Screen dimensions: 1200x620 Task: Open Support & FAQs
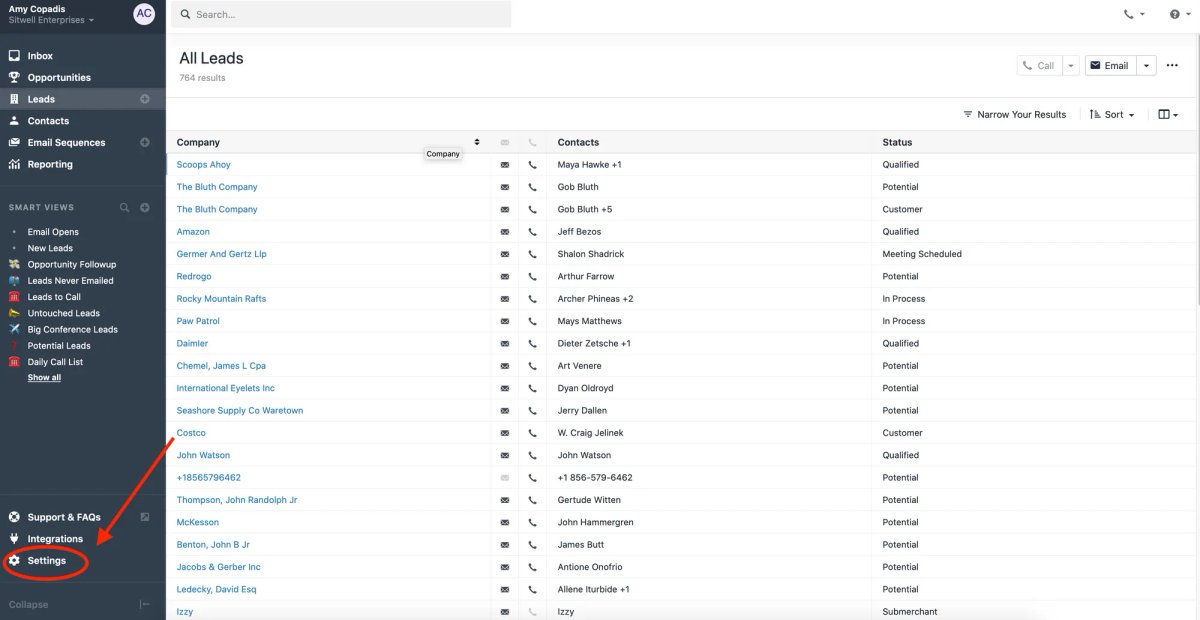[x=64, y=517]
